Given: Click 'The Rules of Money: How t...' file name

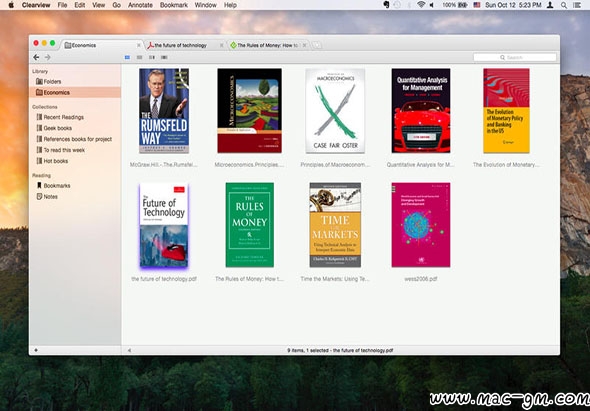Looking at the screenshot, I should click(x=249, y=279).
